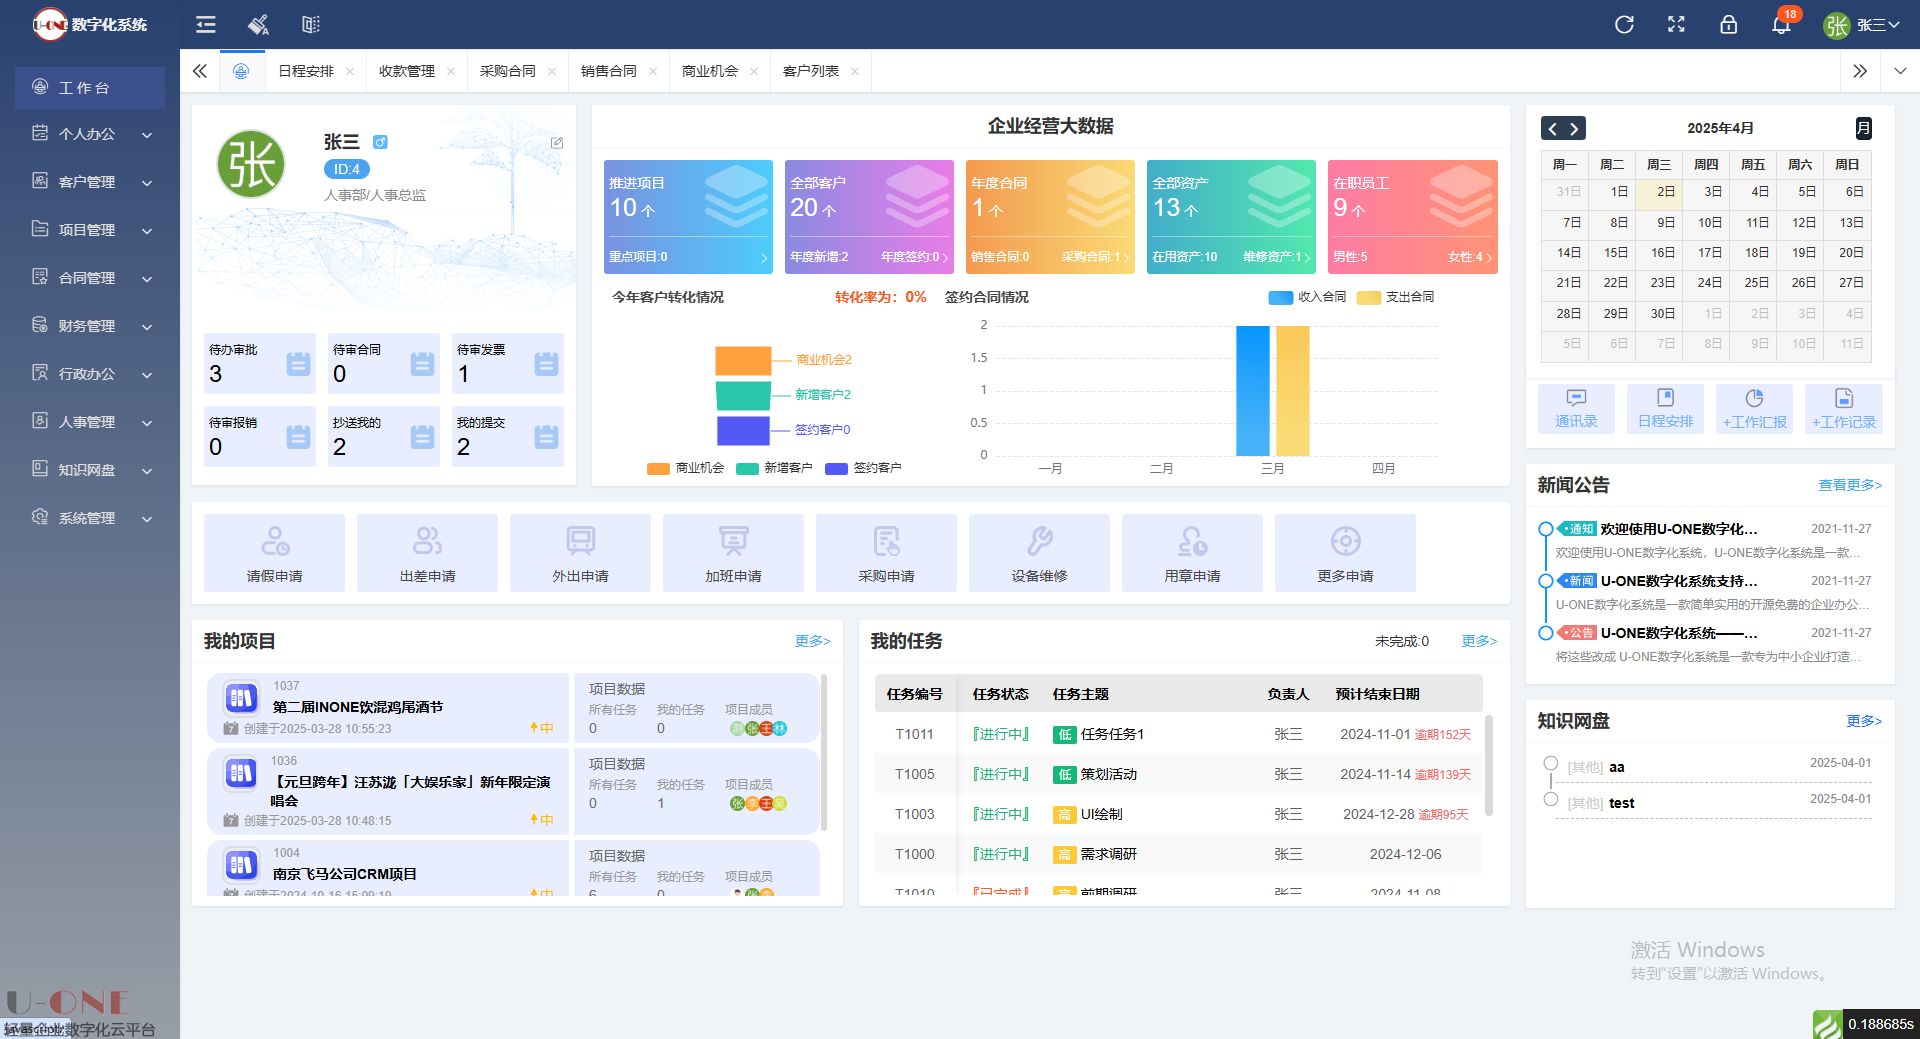Expand 合同管理 sidebar menu
The image size is (1920, 1039).
click(90, 278)
